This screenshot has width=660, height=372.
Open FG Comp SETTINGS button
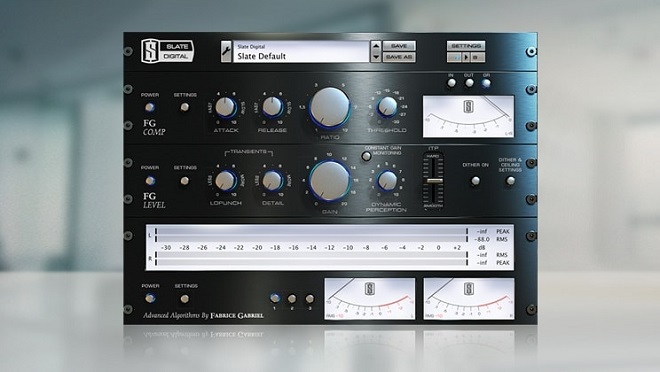184,107
